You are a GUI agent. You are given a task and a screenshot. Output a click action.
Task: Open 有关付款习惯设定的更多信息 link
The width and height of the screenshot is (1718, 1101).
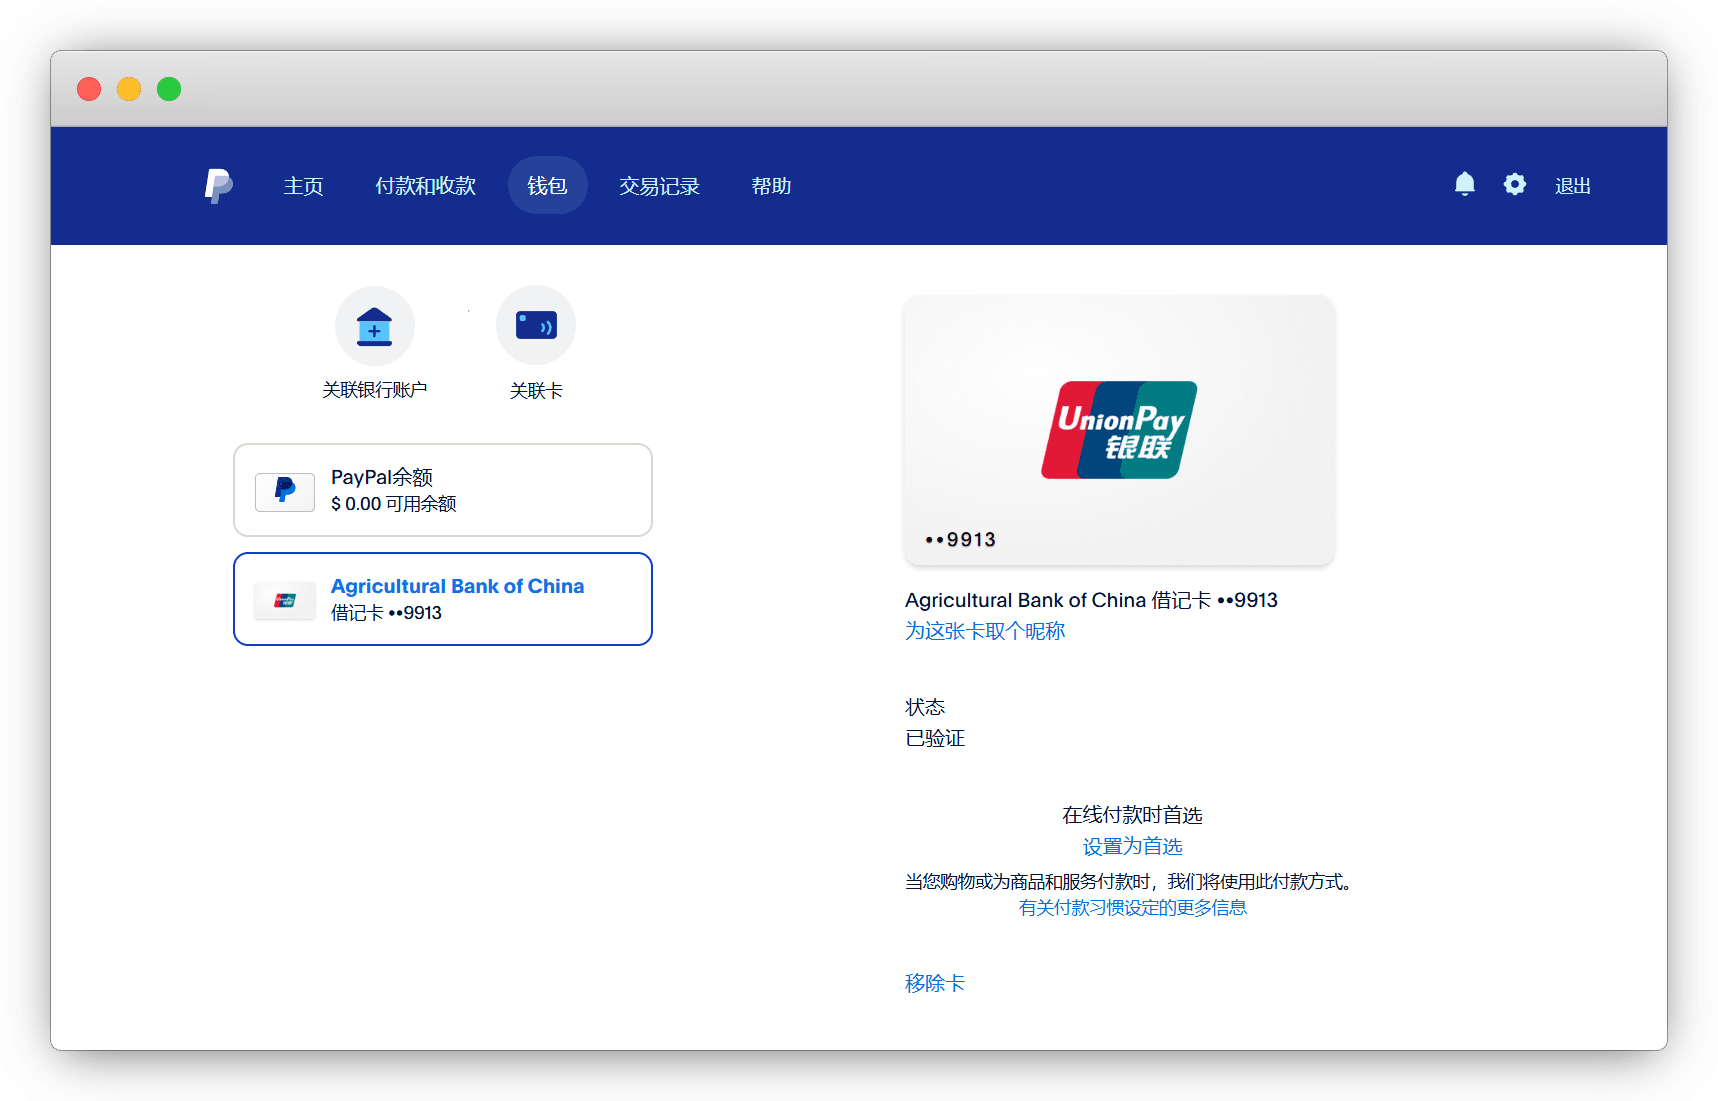click(1132, 908)
